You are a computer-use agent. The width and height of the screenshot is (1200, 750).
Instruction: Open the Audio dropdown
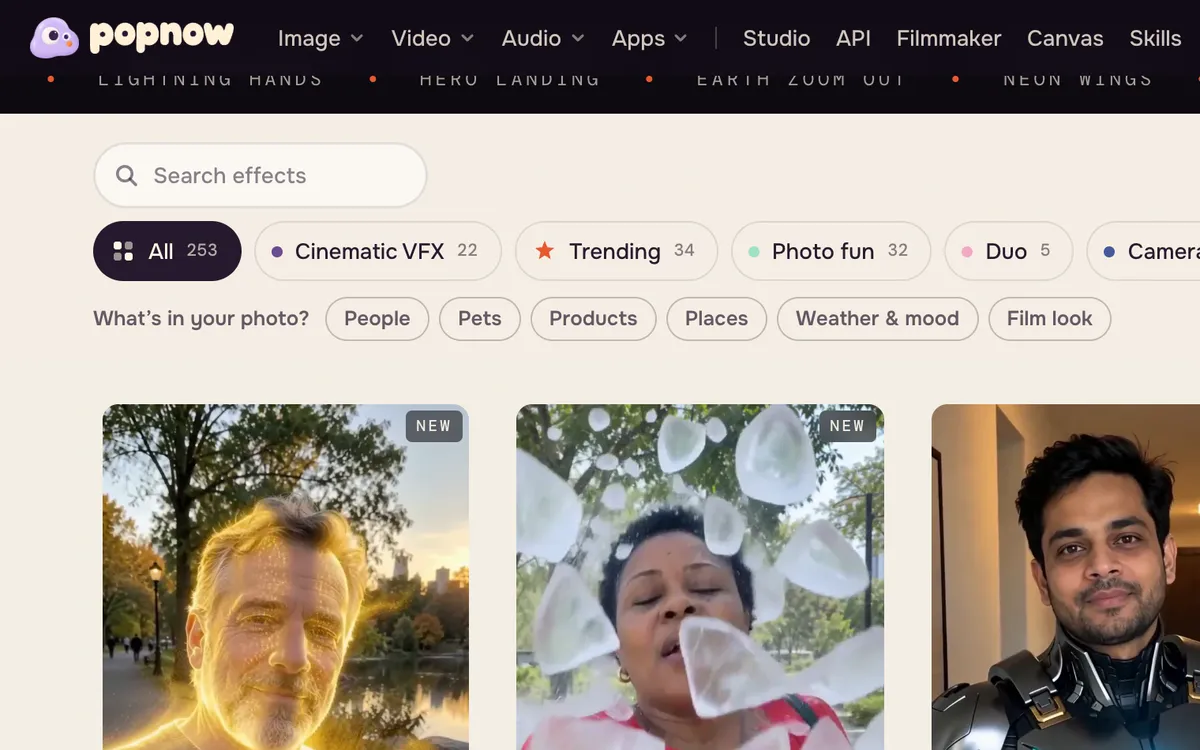543,39
